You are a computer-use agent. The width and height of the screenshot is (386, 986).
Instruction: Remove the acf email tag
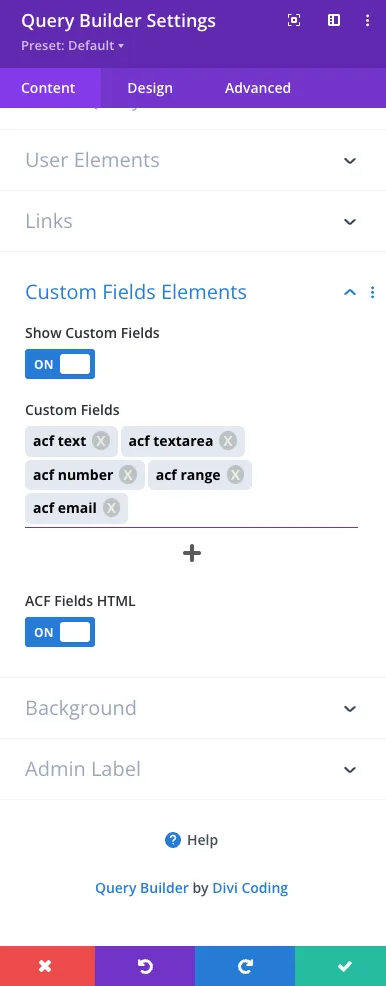111,508
